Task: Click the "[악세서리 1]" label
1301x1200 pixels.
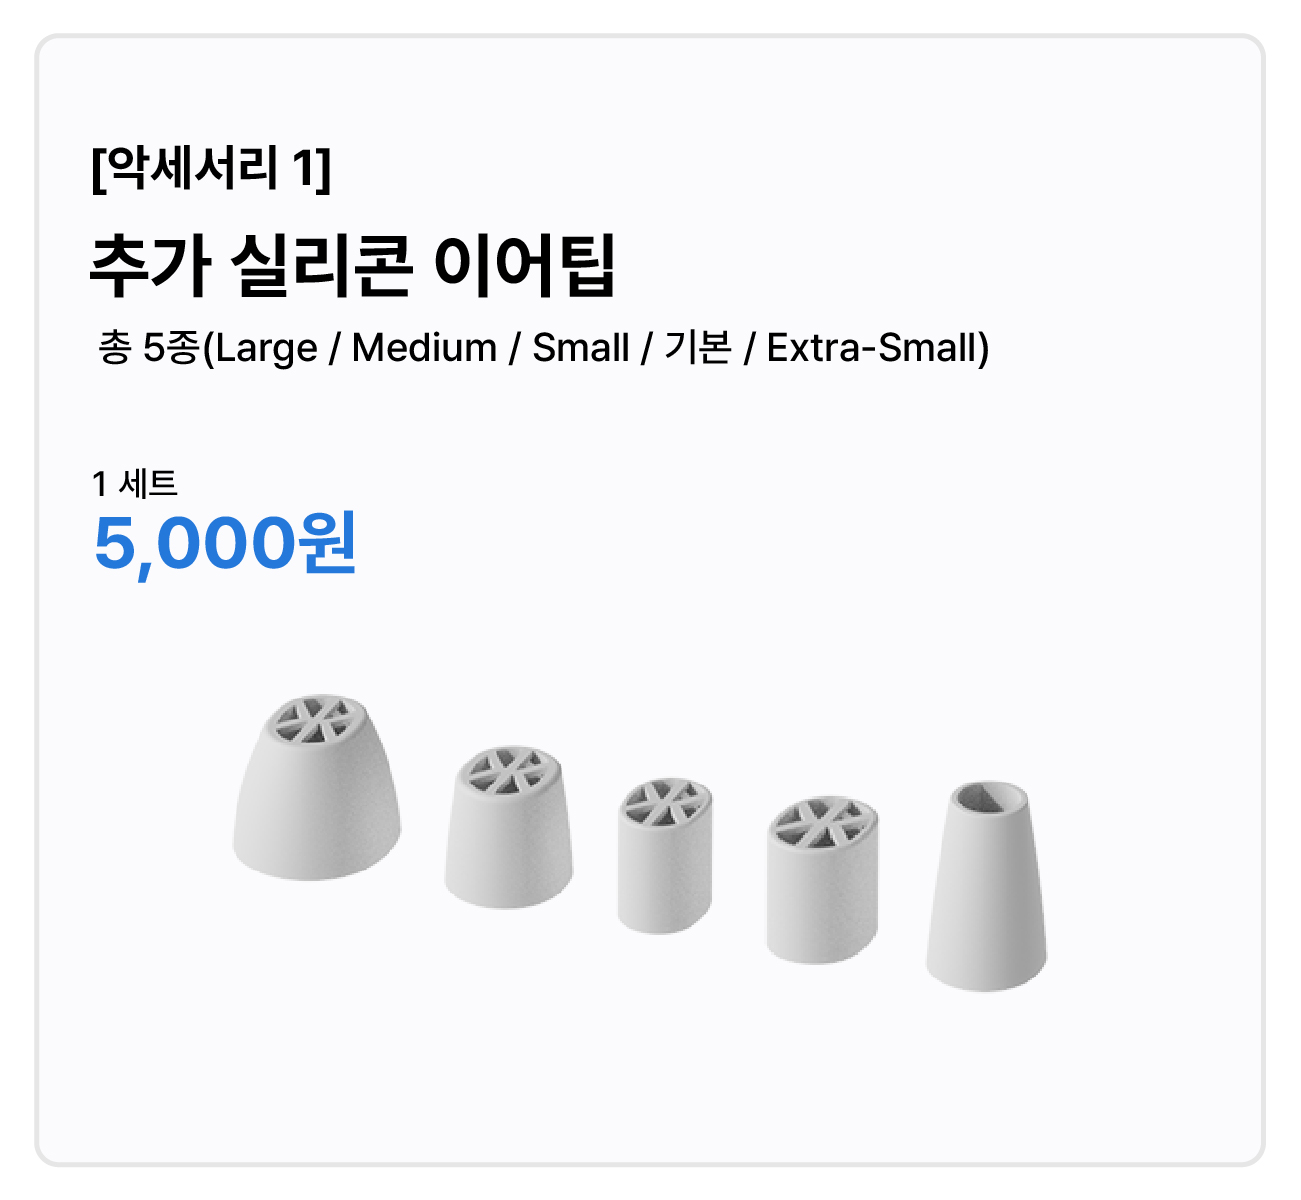Action: click(x=211, y=169)
